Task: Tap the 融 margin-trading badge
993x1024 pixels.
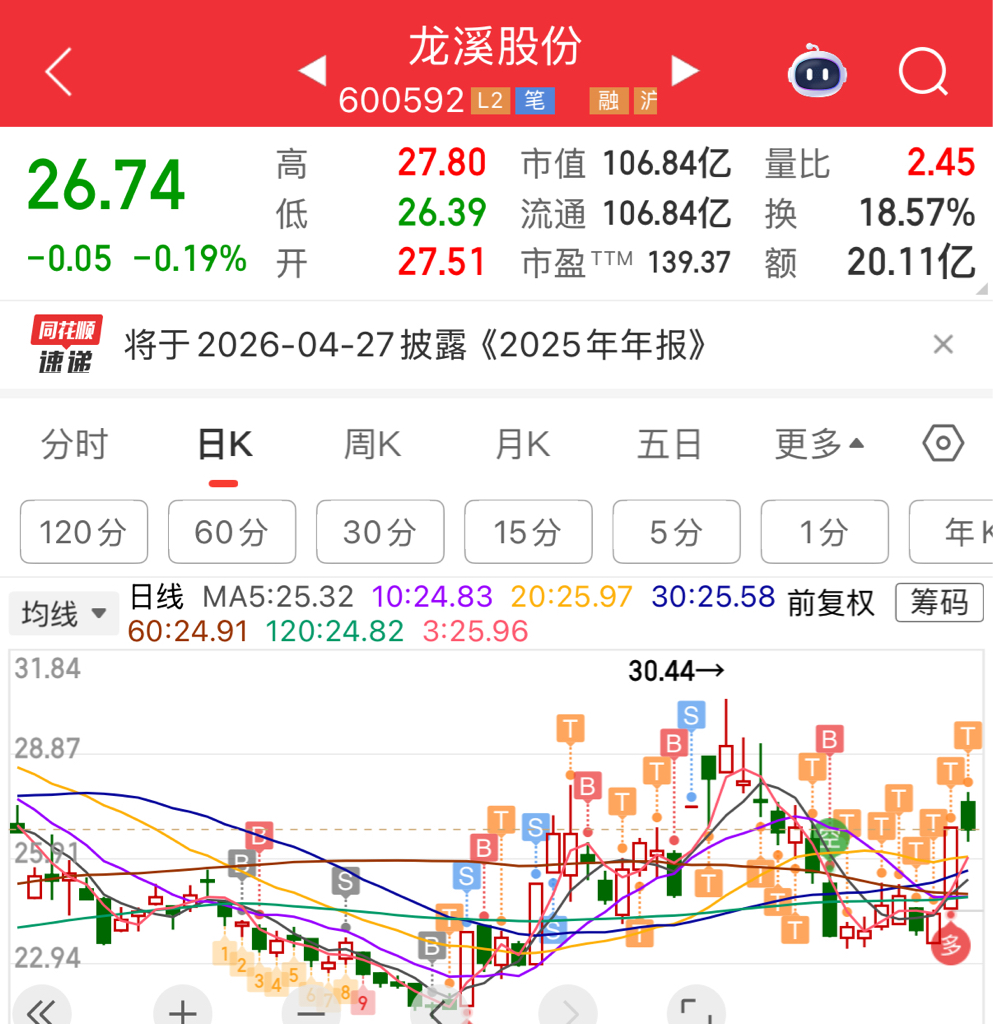Action: [x=608, y=101]
